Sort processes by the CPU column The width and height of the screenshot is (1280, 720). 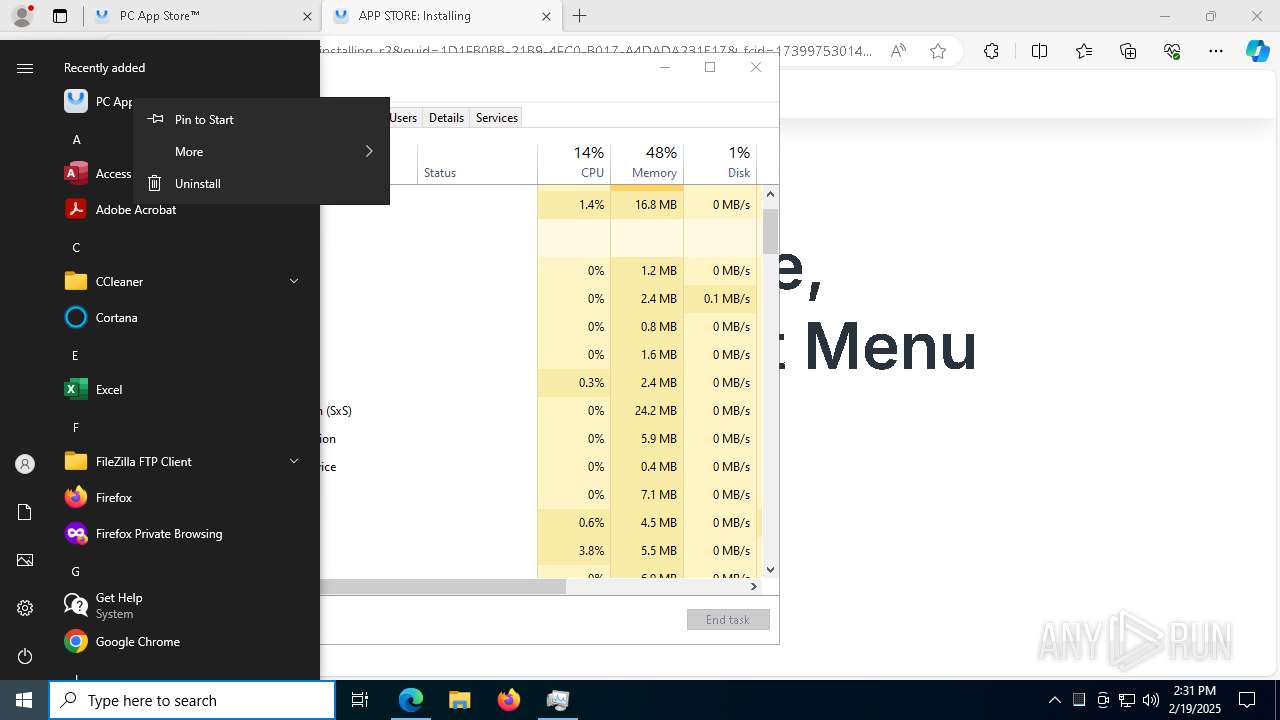(574, 163)
